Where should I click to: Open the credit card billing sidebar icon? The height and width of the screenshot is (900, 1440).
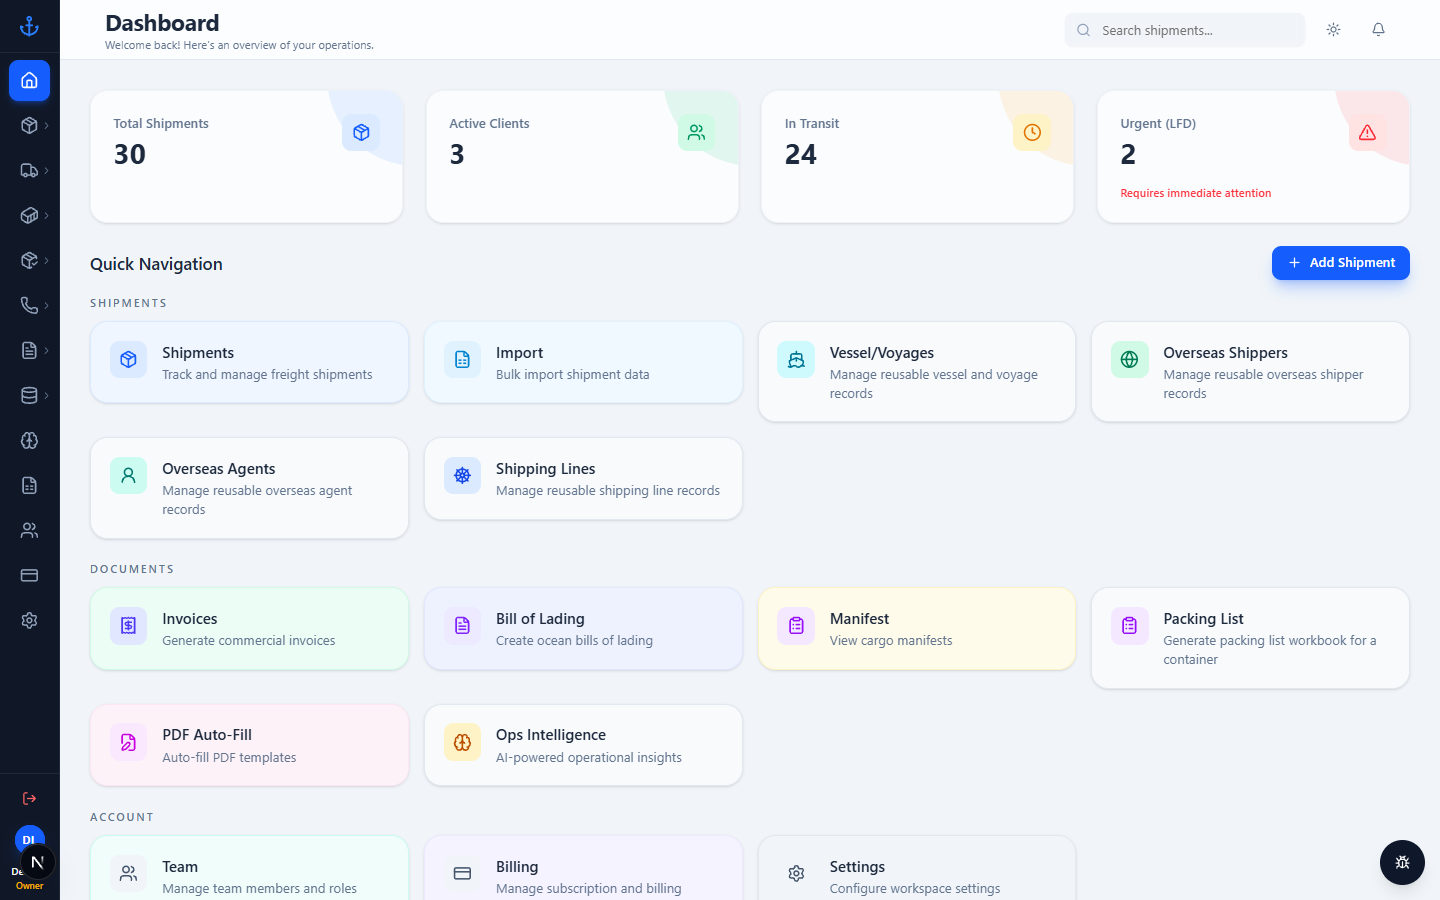[29, 575]
